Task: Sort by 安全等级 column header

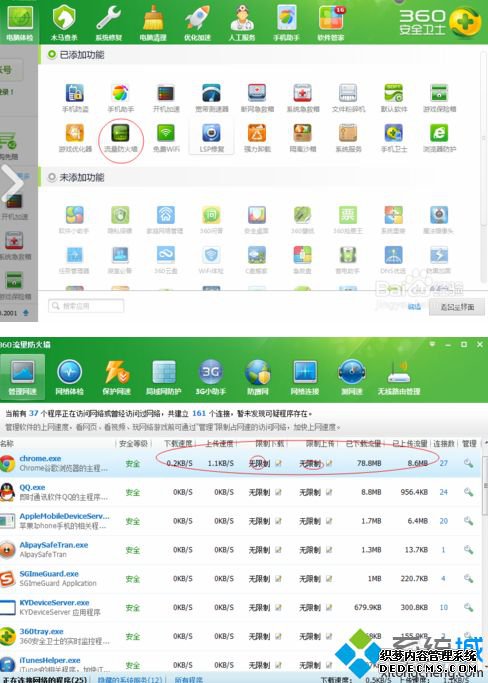Action: [133, 443]
